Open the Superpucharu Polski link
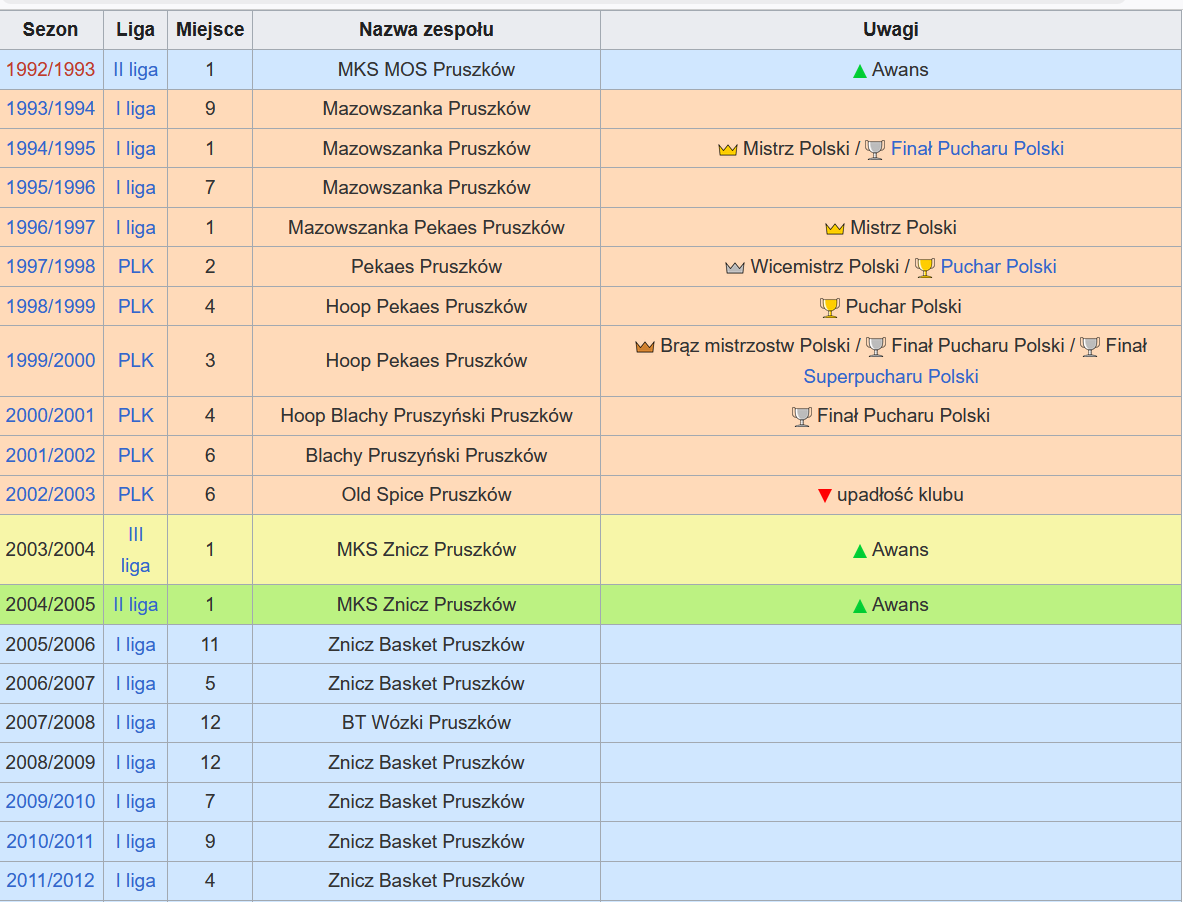Image resolution: width=1183 pixels, height=902 pixels. pos(890,377)
